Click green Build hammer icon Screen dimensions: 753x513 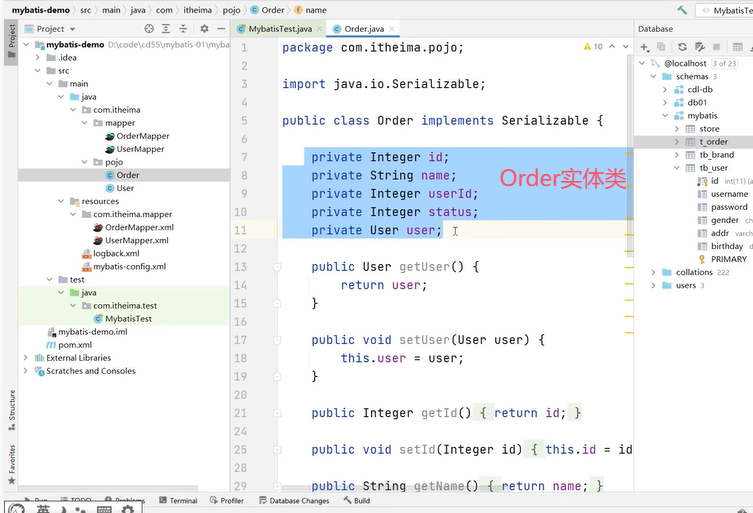pos(682,10)
